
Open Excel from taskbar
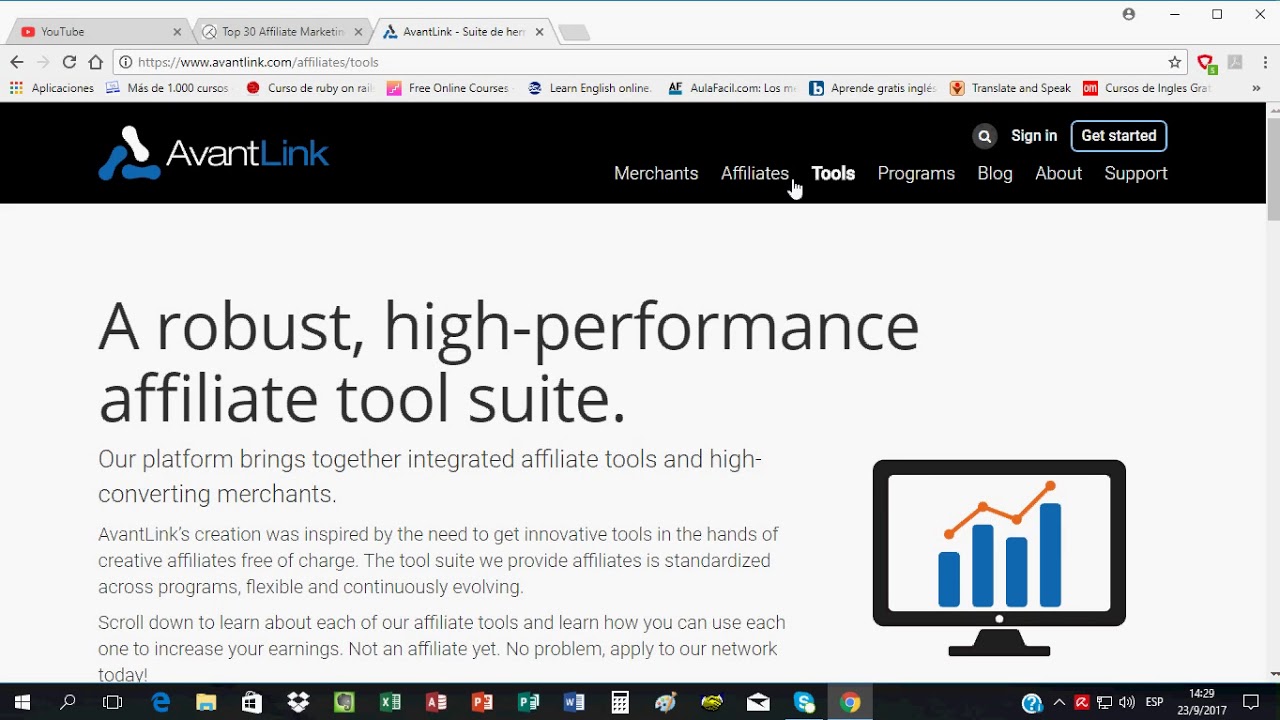390,702
